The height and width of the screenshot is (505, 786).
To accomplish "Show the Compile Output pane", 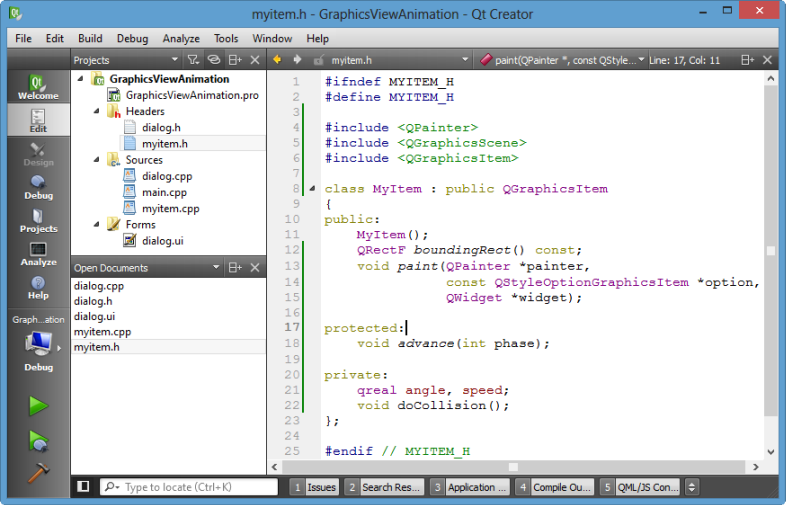I will tap(555, 487).
